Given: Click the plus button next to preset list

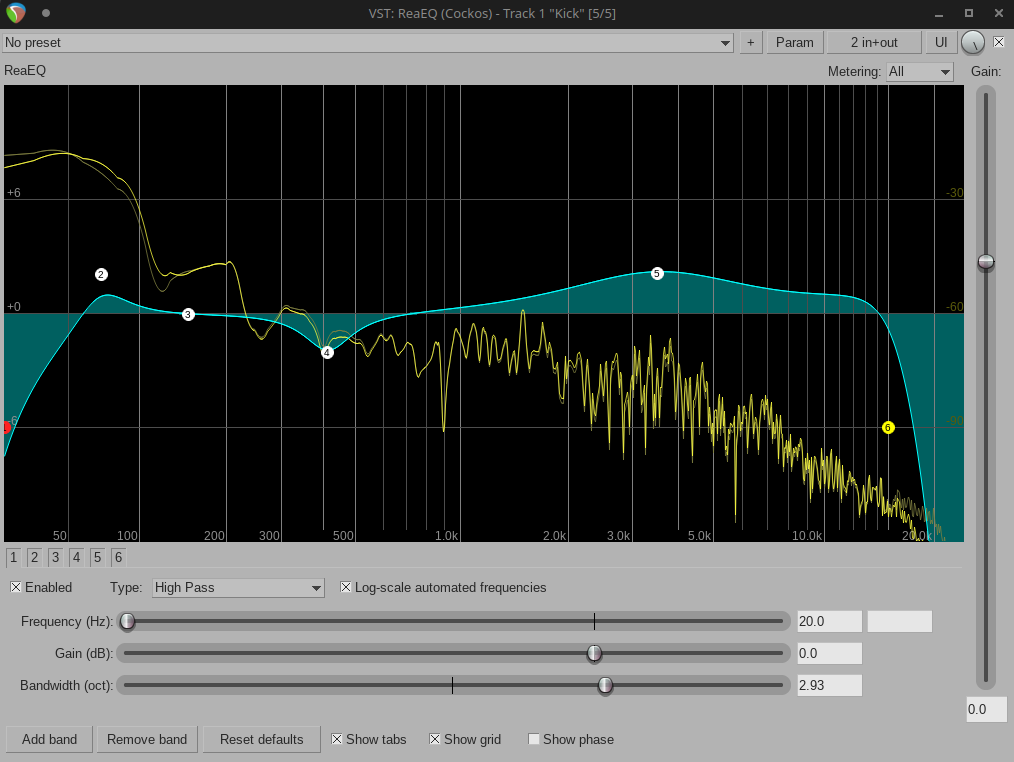Looking at the screenshot, I should point(751,43).
